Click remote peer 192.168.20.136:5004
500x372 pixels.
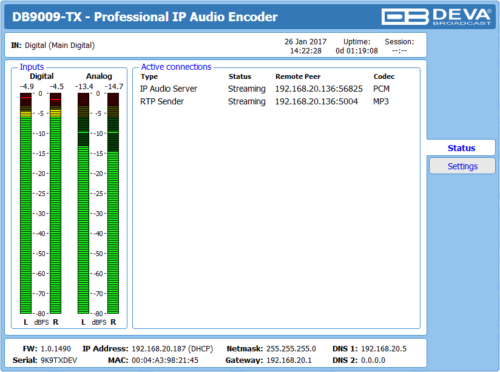pos(316,101)
